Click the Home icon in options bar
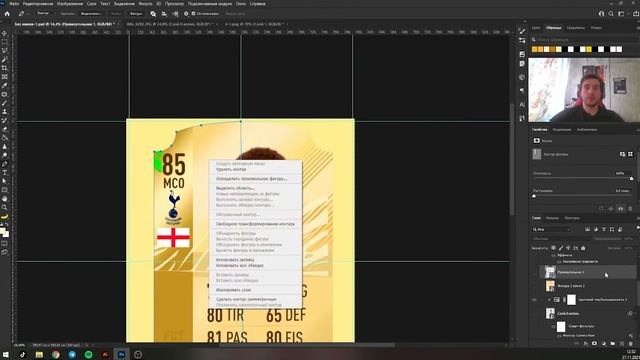This screenshot has width=640, height=360. (7, 13)
